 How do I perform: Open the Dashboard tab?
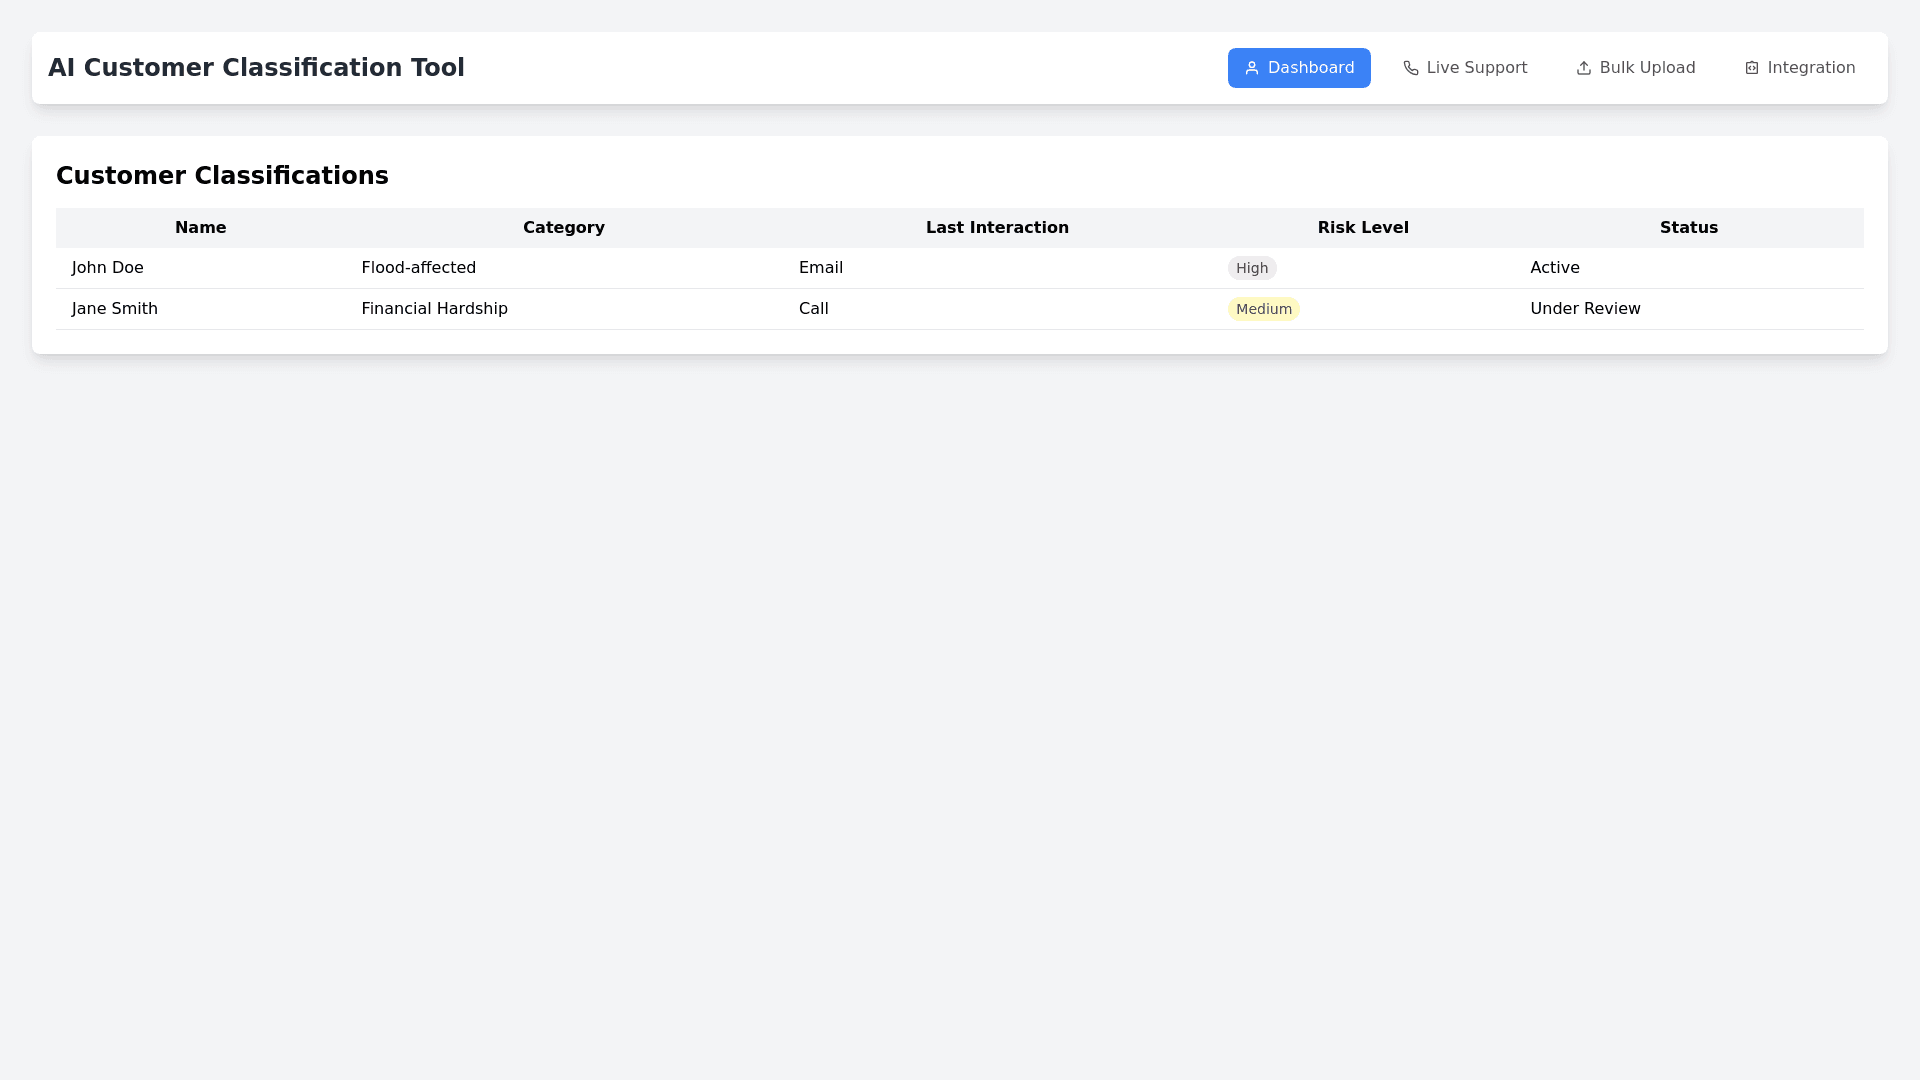point(1299,68)
